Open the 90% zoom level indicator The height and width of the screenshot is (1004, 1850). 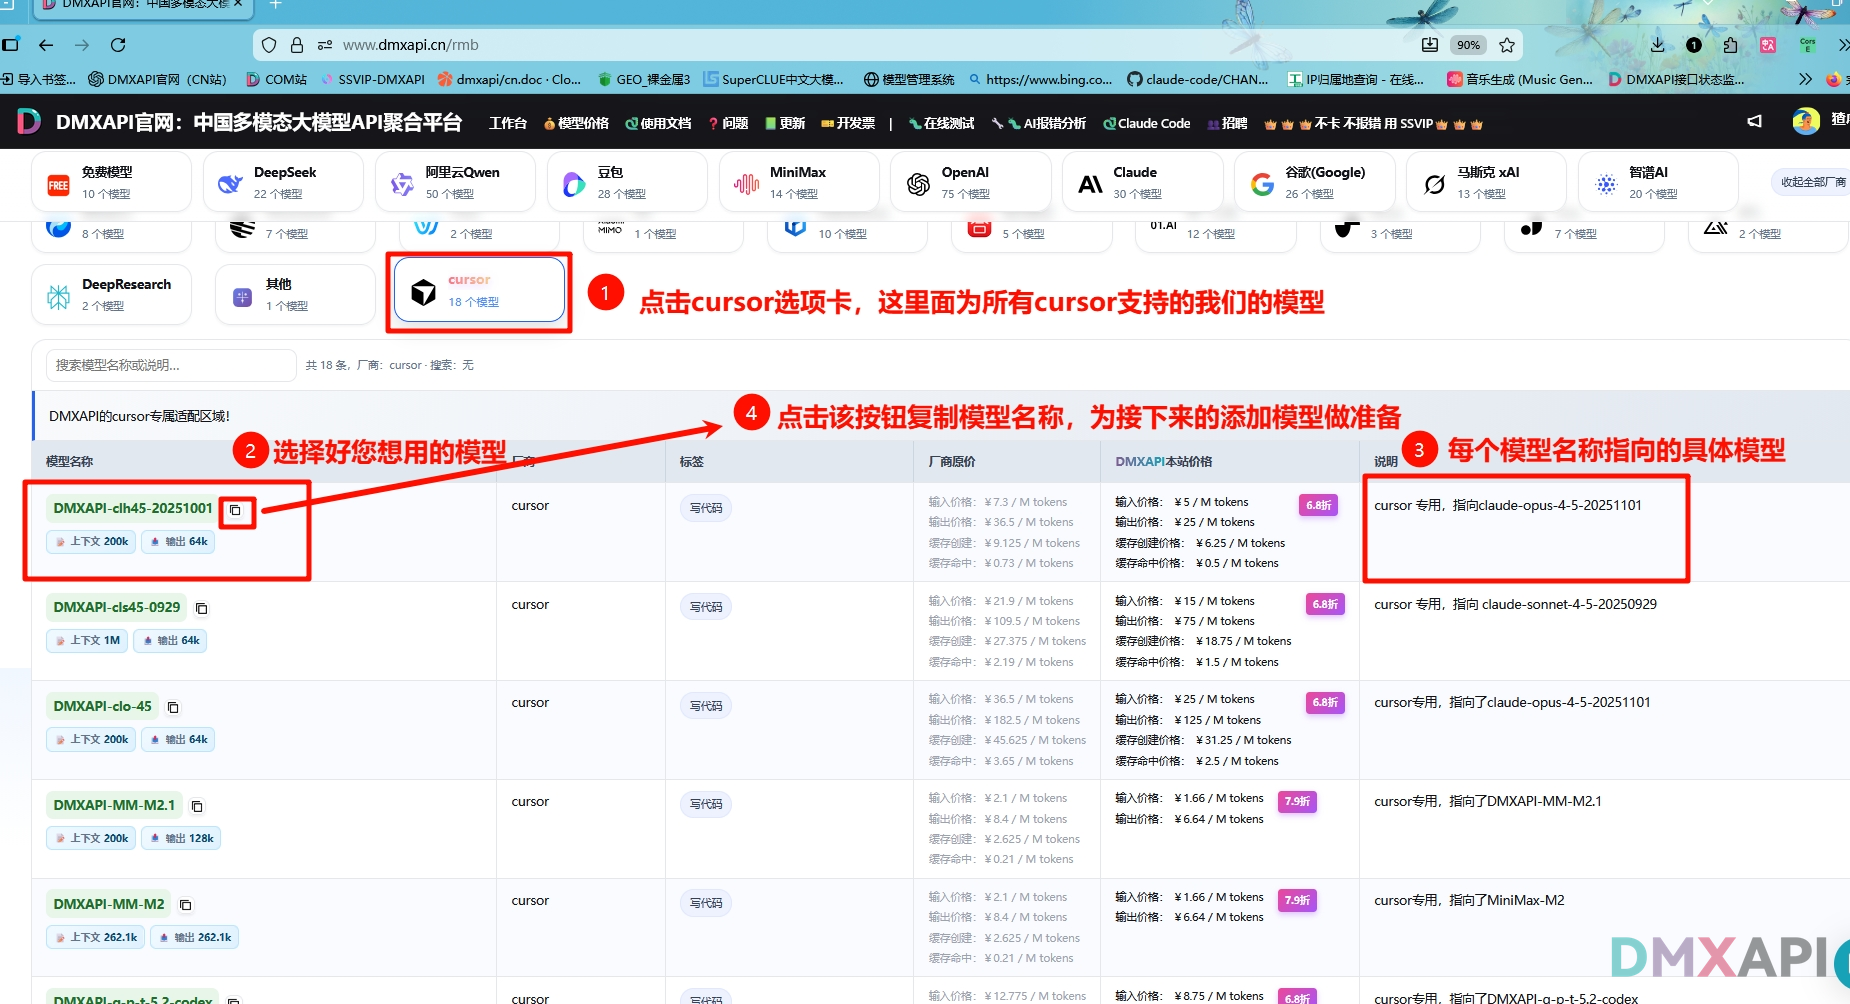[1468, 45]
